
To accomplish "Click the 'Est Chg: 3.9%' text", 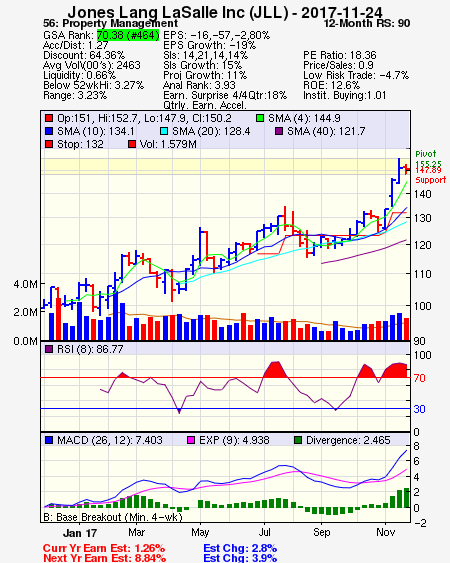I will coord(240,558).
